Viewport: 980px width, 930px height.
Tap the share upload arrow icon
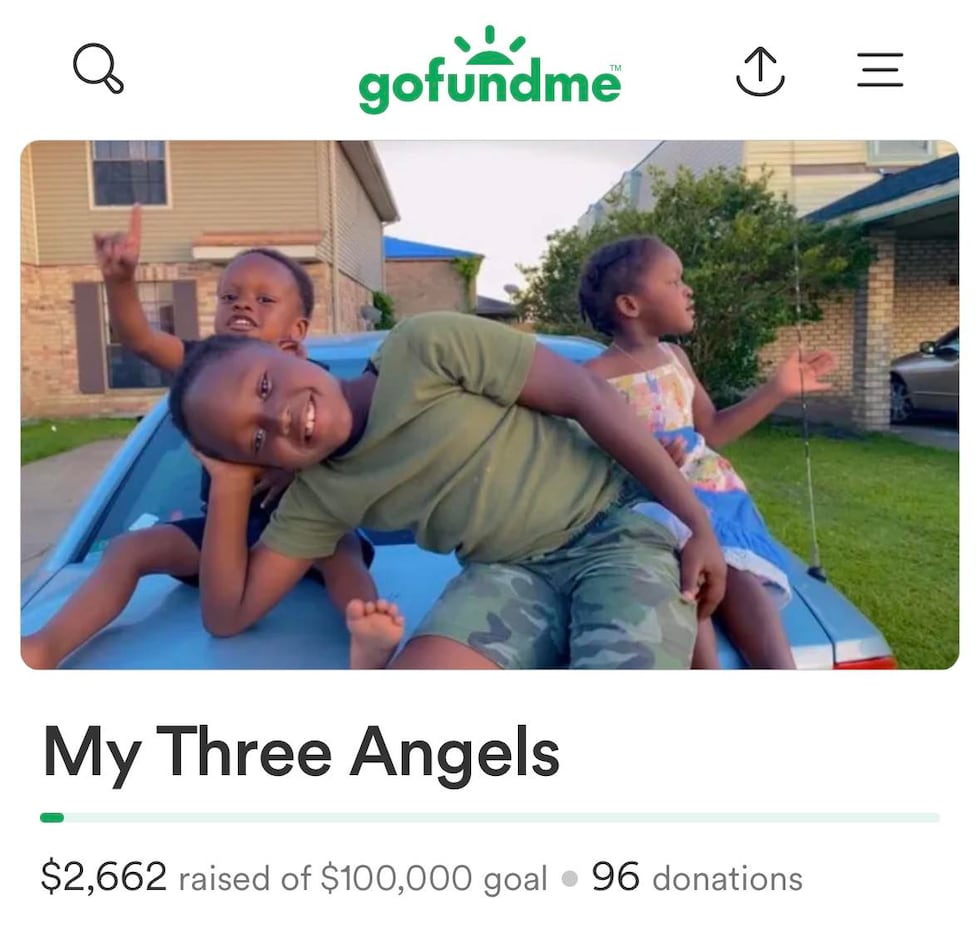(760, 71)
